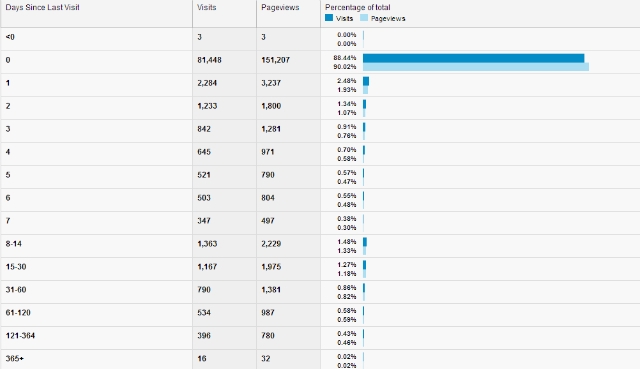The height and width of the screenshot is (369, 640).
Task: Select the 121-364 days row label
Action: pyautogui.click(x=20, y=336)
